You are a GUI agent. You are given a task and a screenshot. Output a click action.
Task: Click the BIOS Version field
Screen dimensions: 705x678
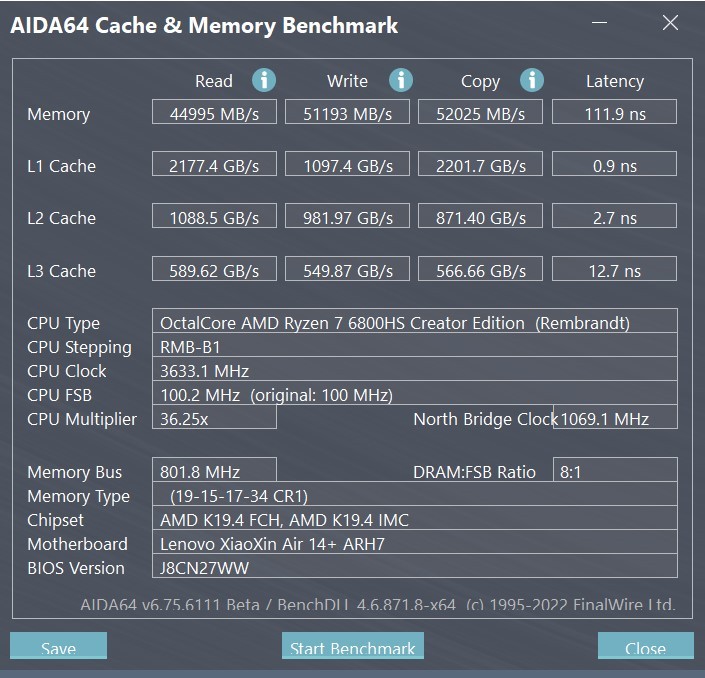point(415,568)
